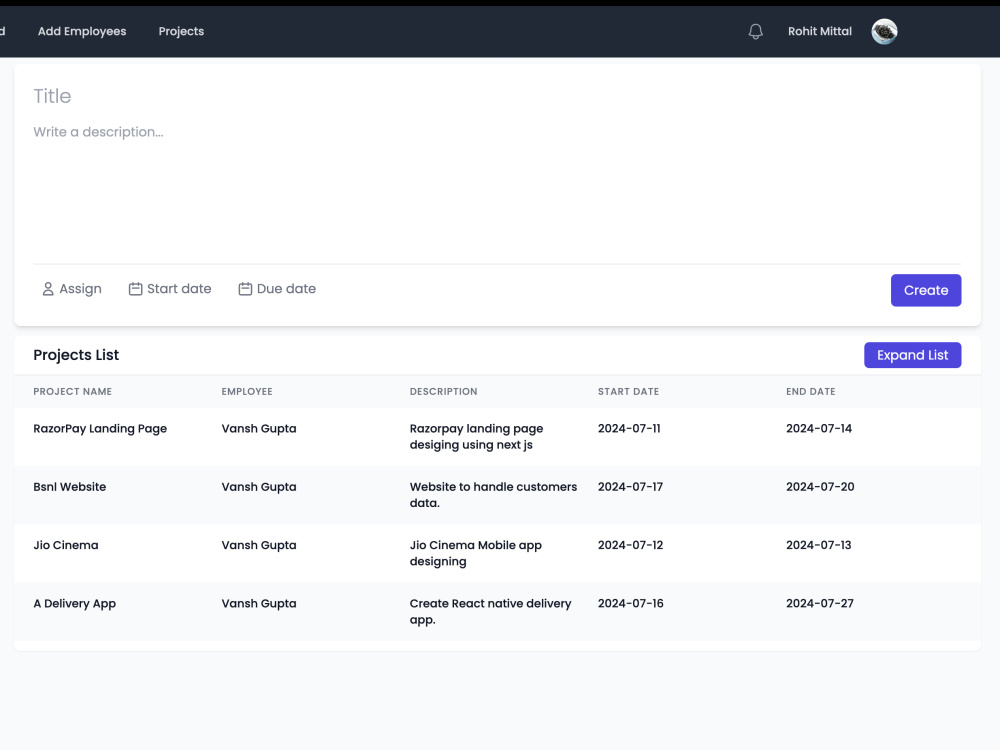
Task: Click the End Date column header
Action: tap(811, 392)
